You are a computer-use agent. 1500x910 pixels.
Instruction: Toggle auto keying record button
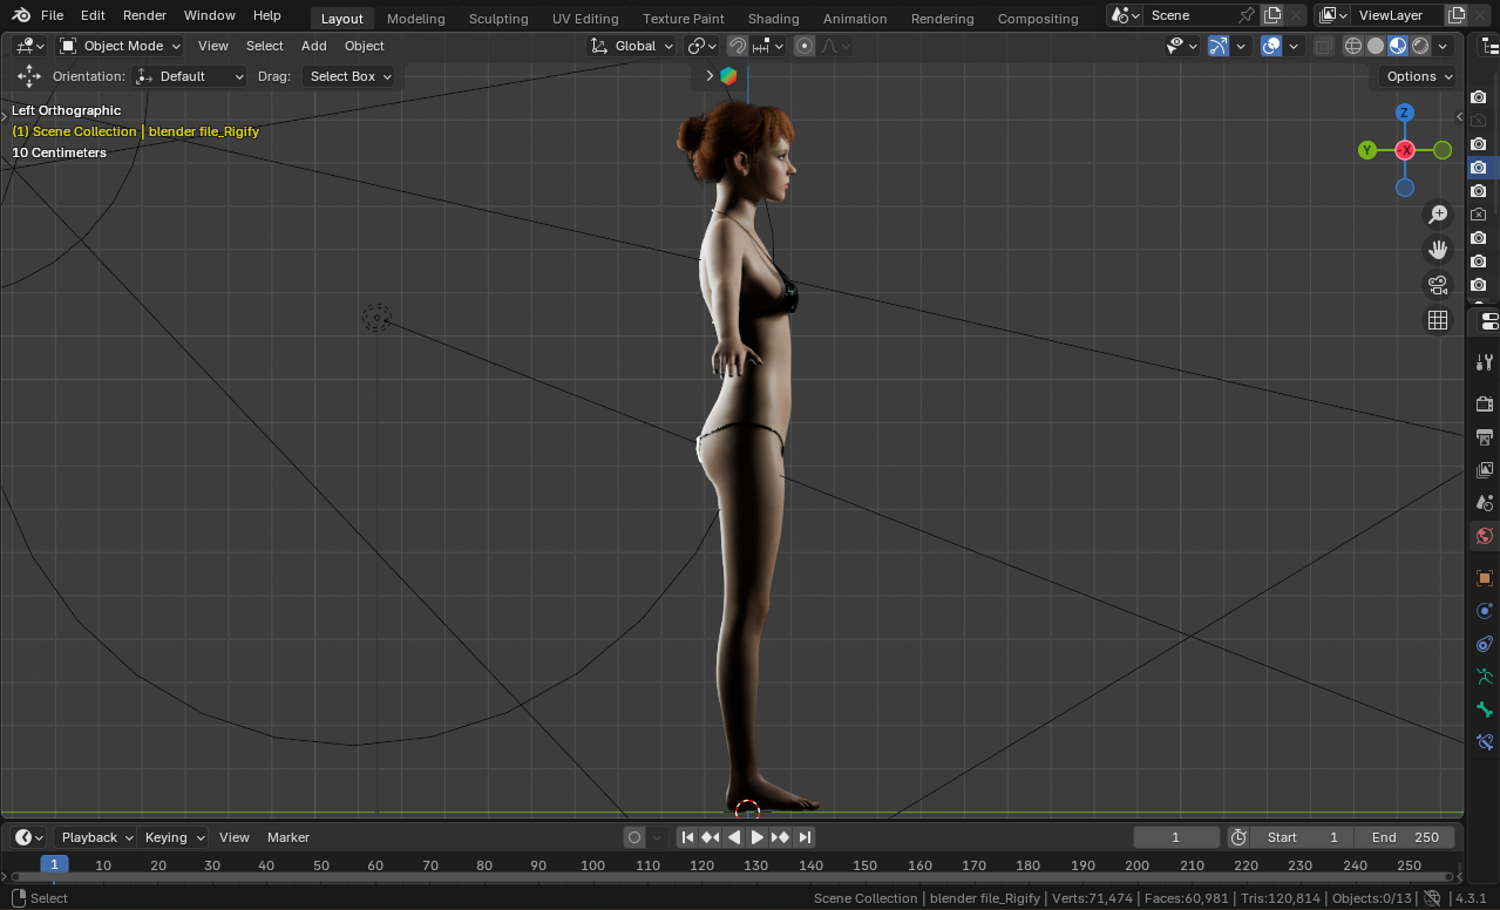click(x=634, y=837)
